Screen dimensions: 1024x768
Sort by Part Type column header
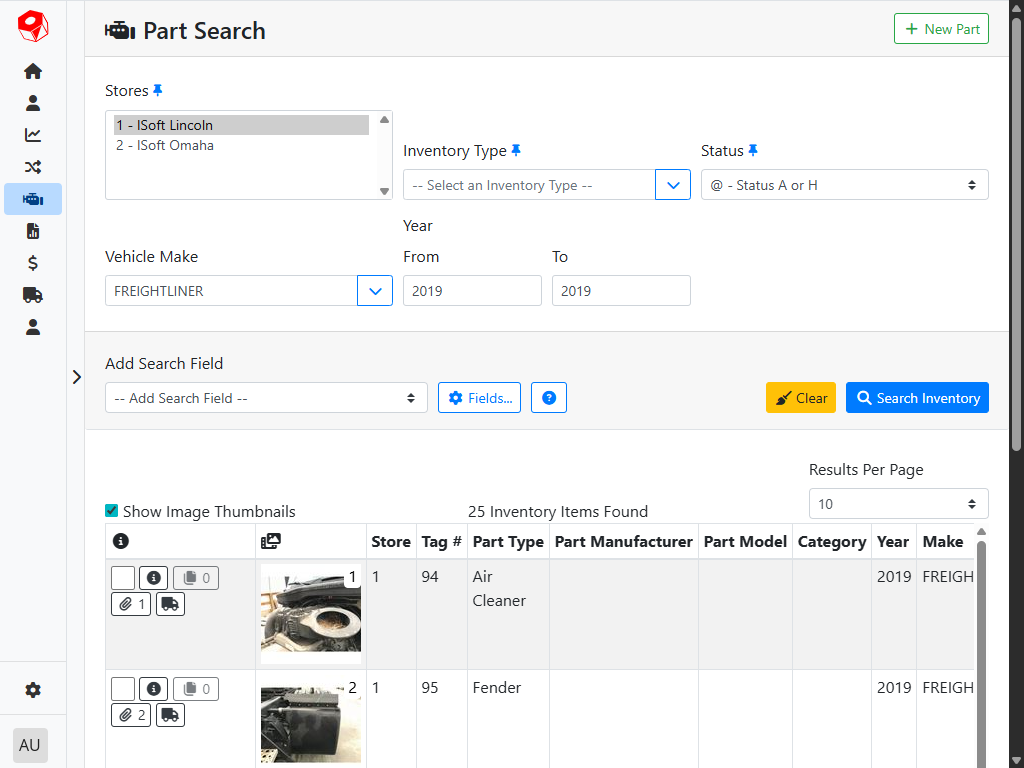tap(508, 542)
